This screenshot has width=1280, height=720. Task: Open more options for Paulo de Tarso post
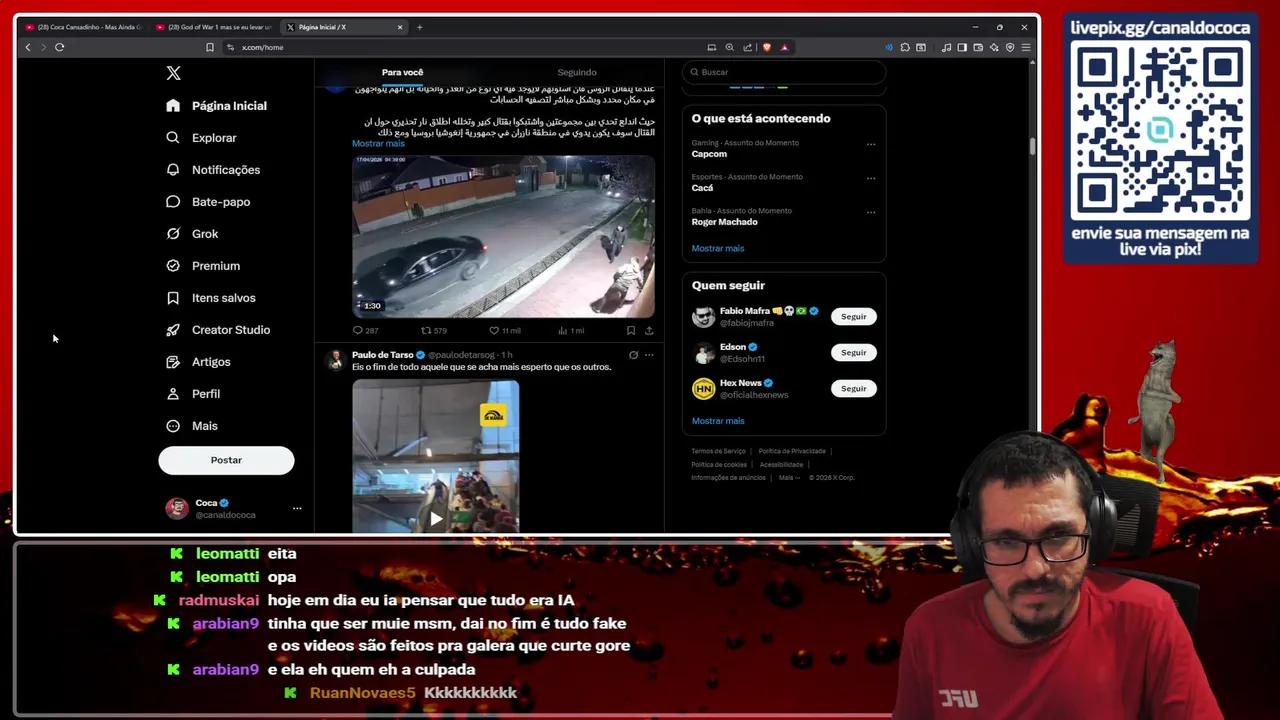tap(649, 355)
